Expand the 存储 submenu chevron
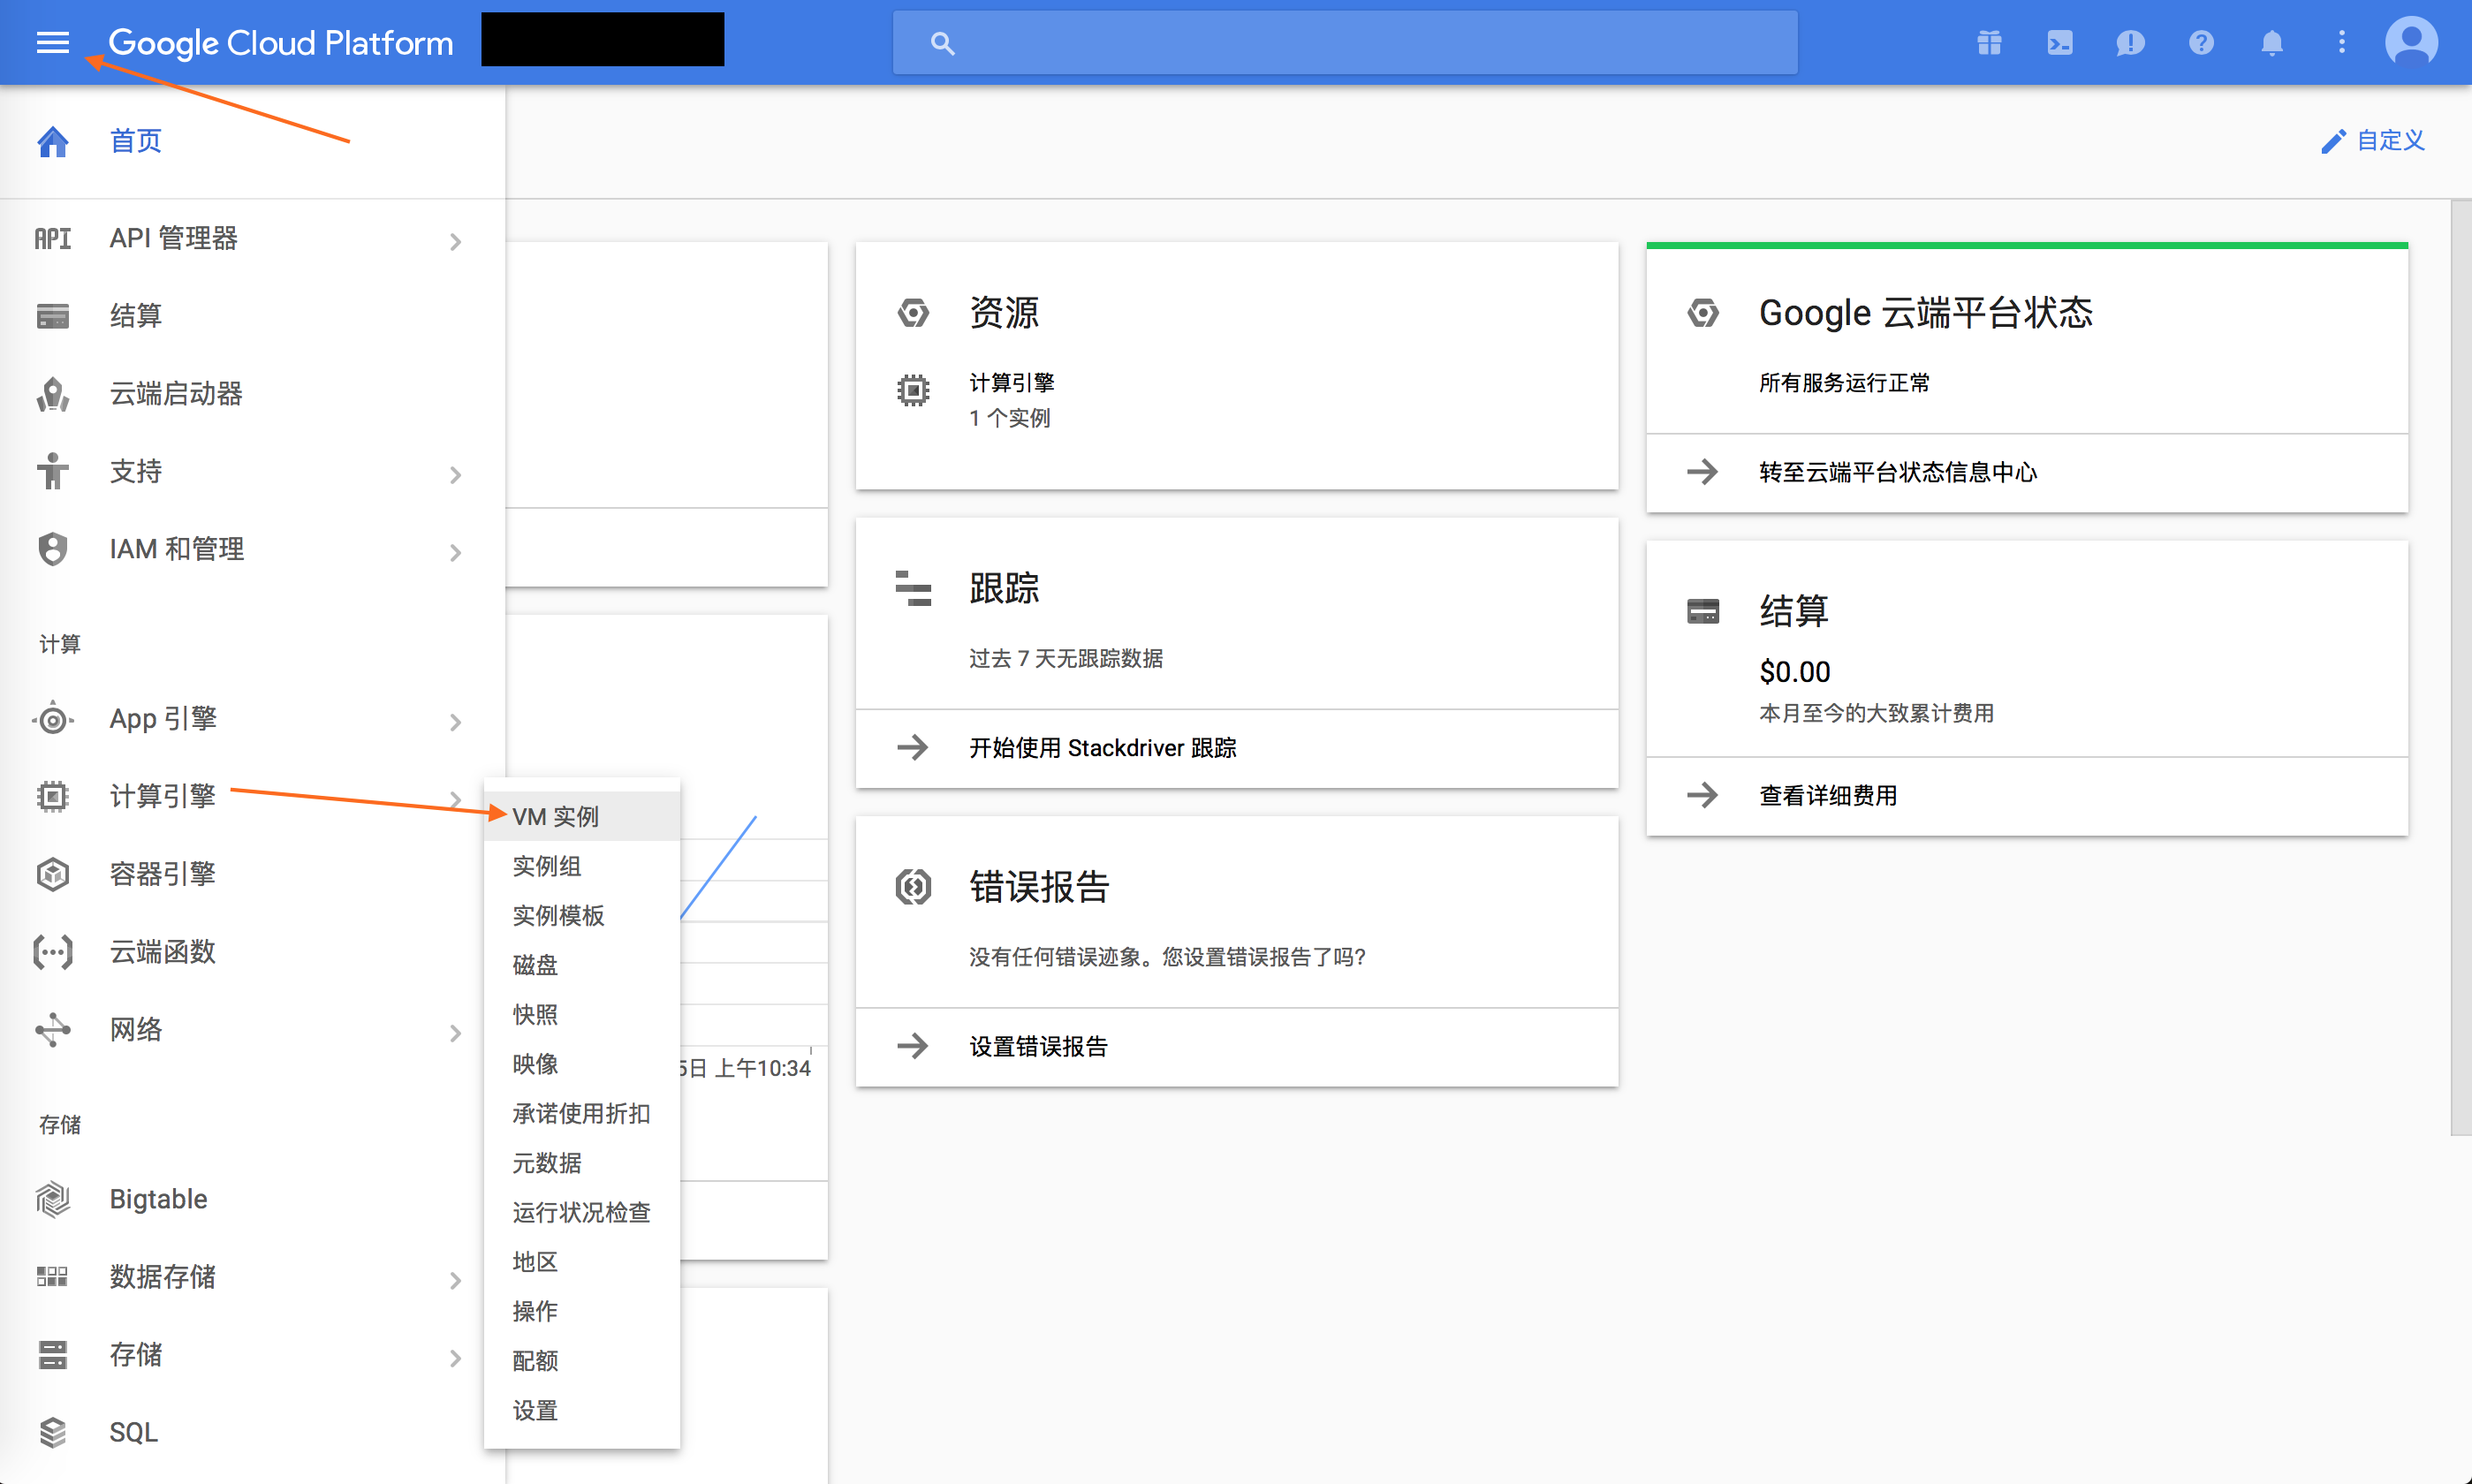2472x1484 pixels. [x=455, y=1358]
